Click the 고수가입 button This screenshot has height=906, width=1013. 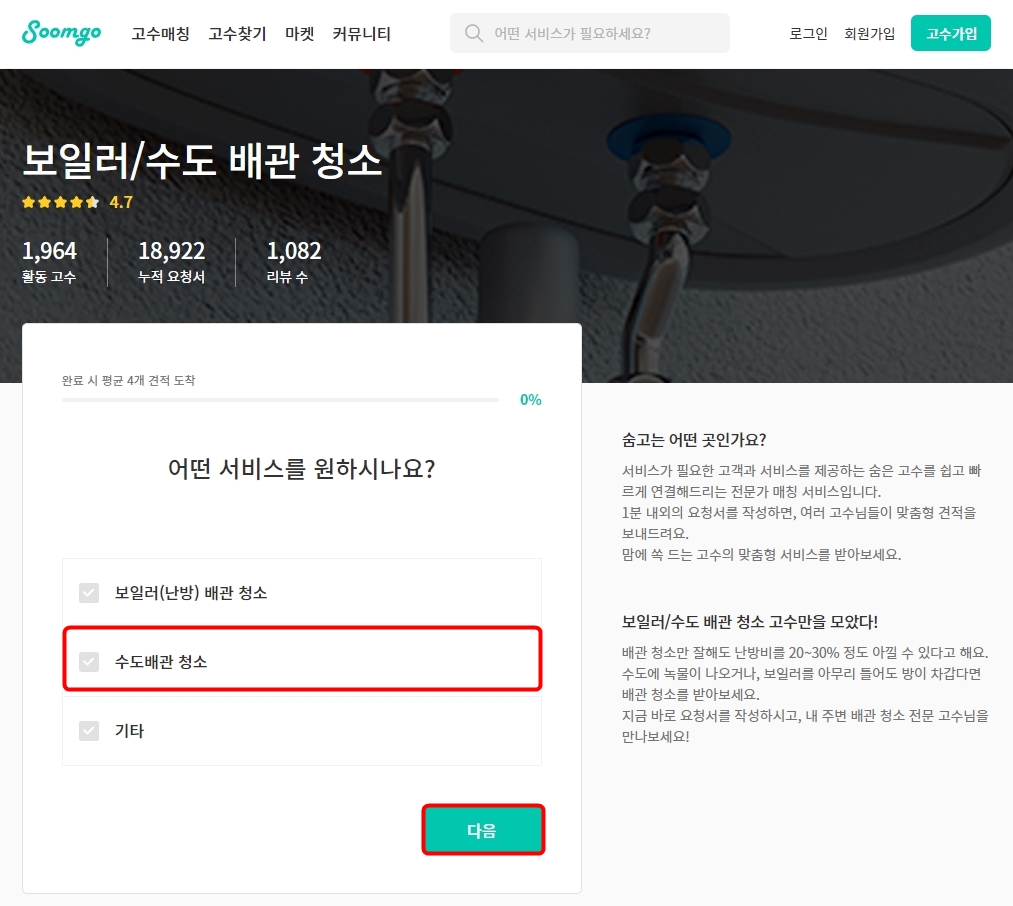pyautogui.click(x=950, y=32)
